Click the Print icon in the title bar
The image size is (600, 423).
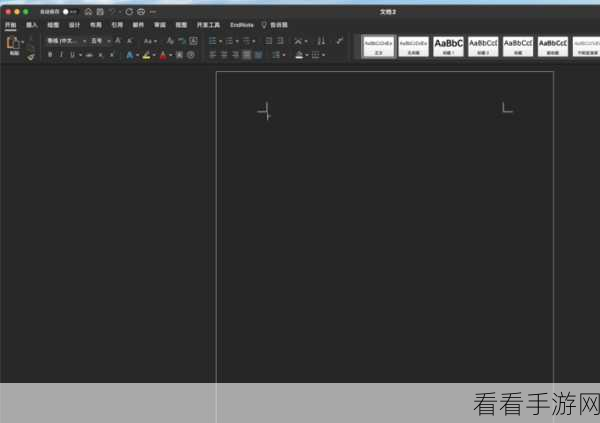point(141,12)
